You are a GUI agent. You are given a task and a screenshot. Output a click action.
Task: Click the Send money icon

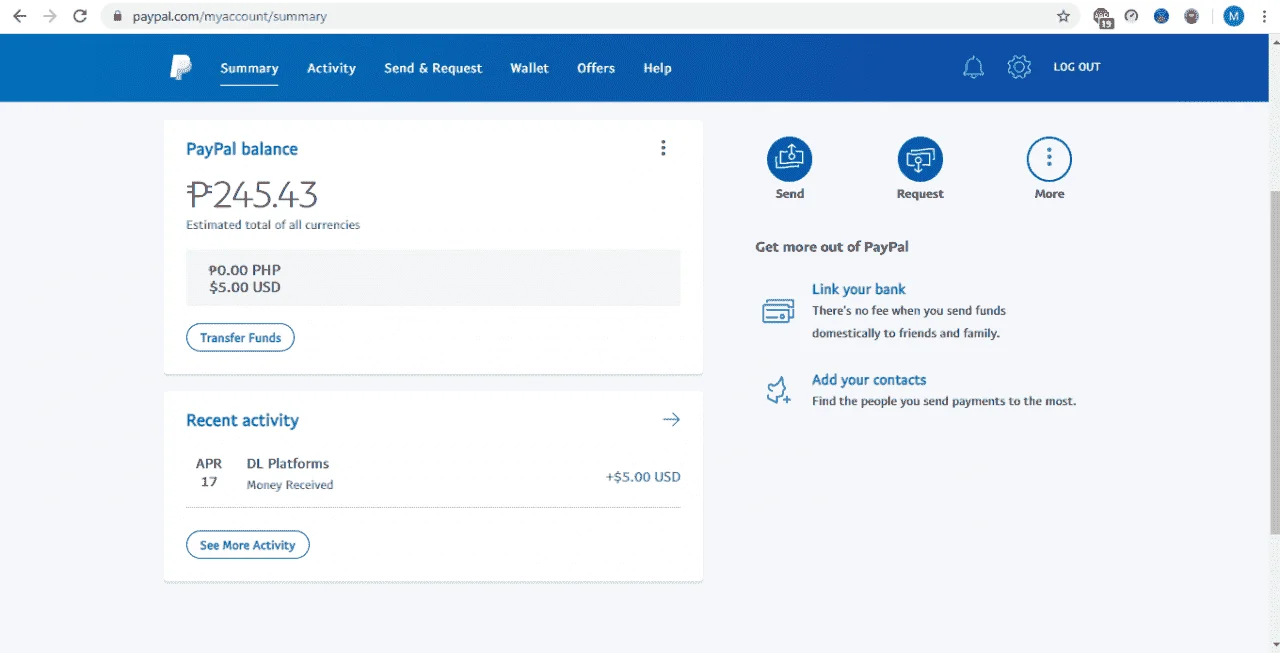click(790, 159)
